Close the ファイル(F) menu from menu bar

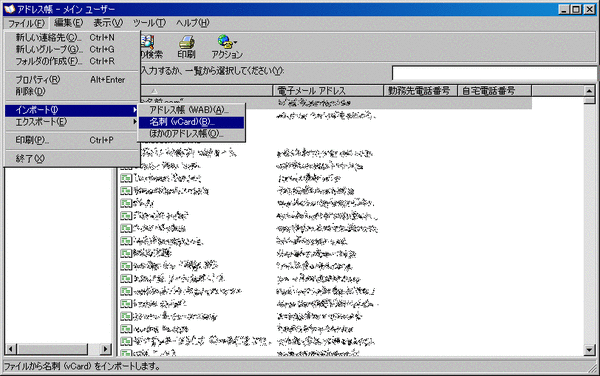[26, 23]
